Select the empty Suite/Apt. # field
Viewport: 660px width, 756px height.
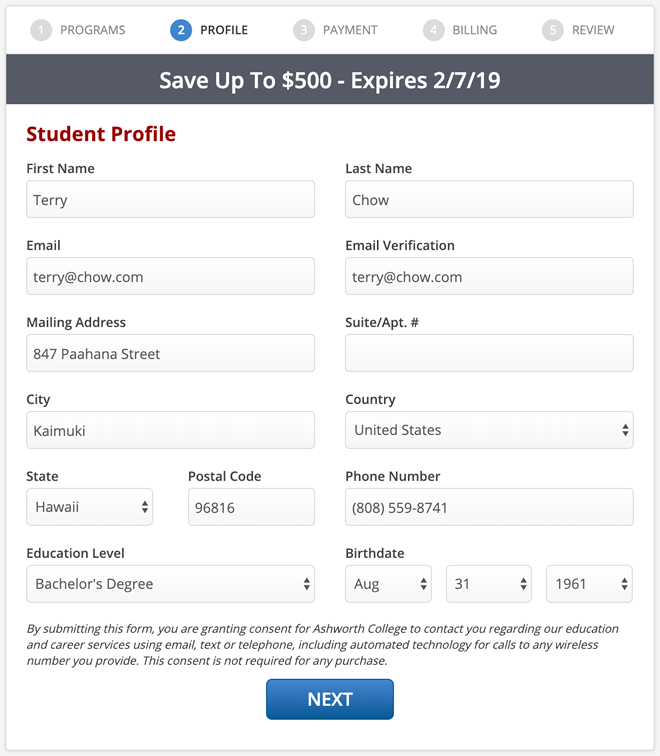[x=489, y=353]
